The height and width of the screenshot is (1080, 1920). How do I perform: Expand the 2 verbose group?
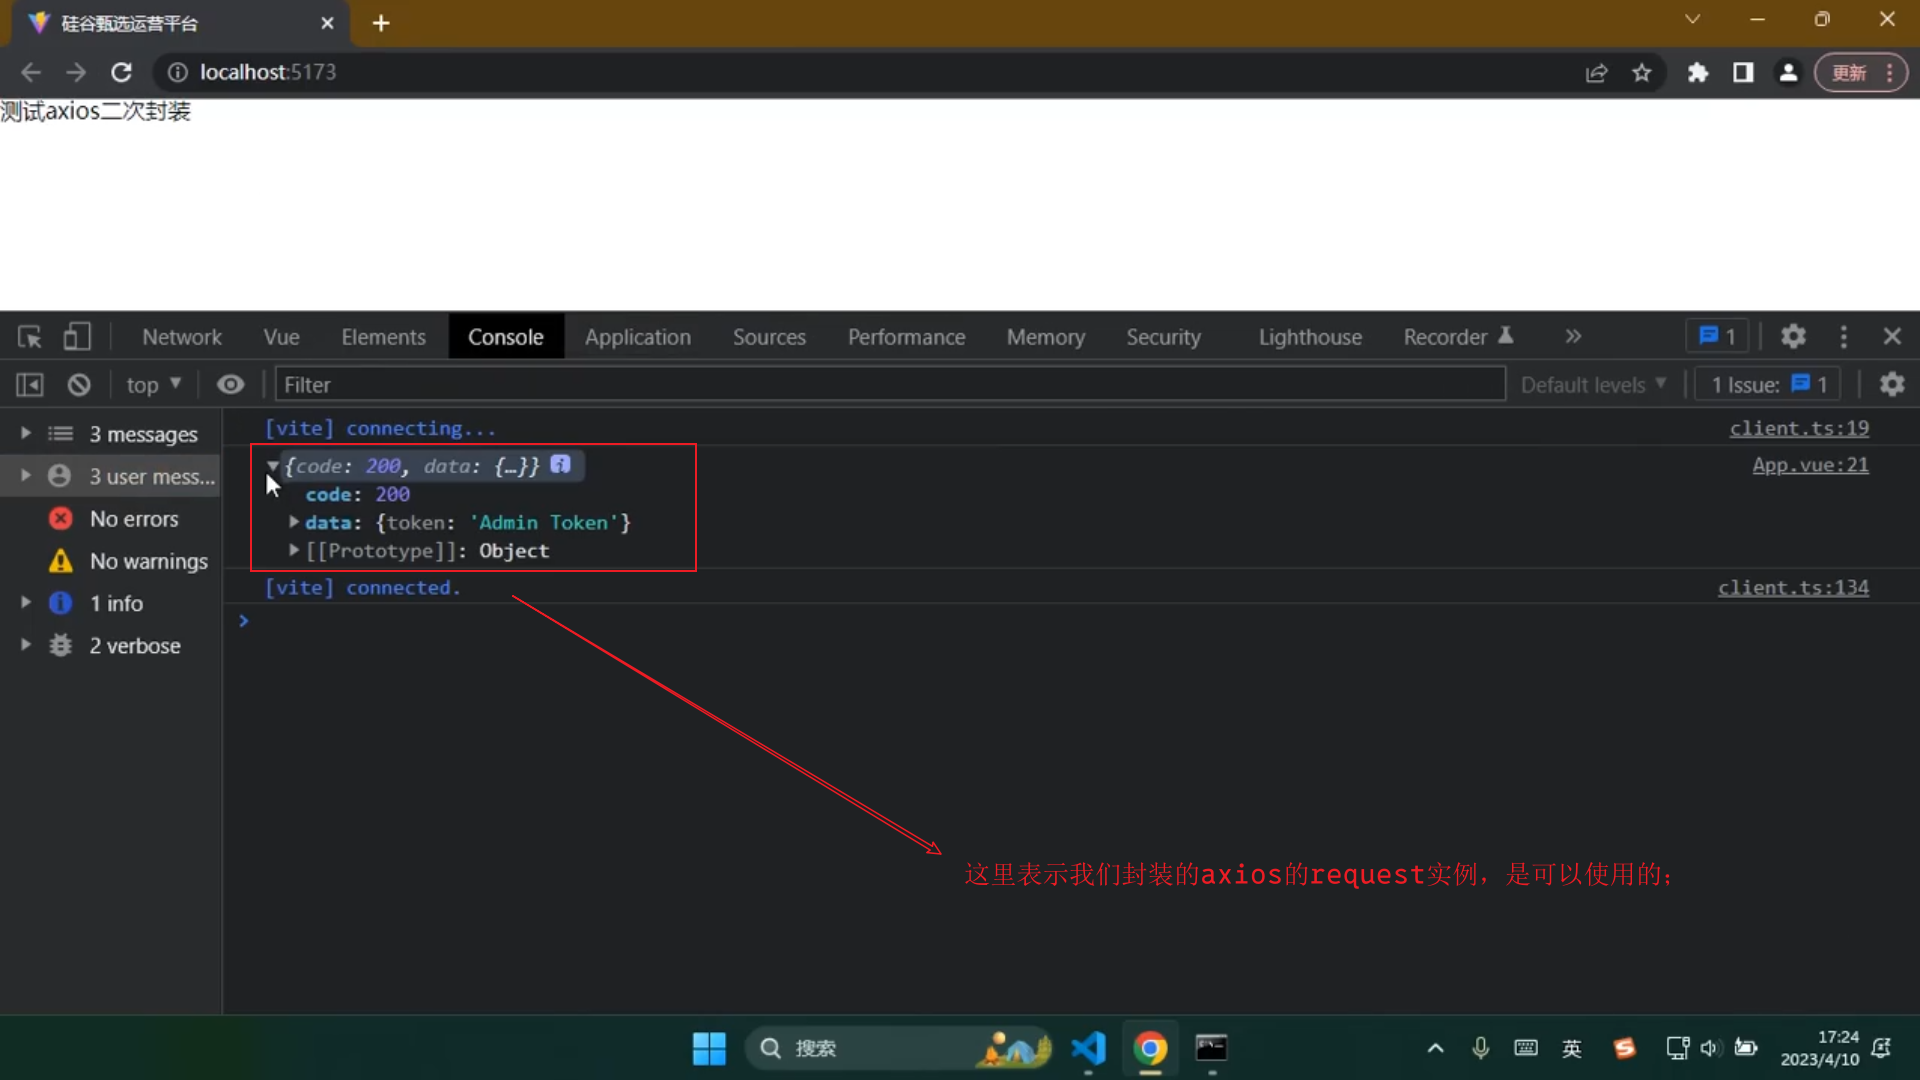click(x=26, y=645)
